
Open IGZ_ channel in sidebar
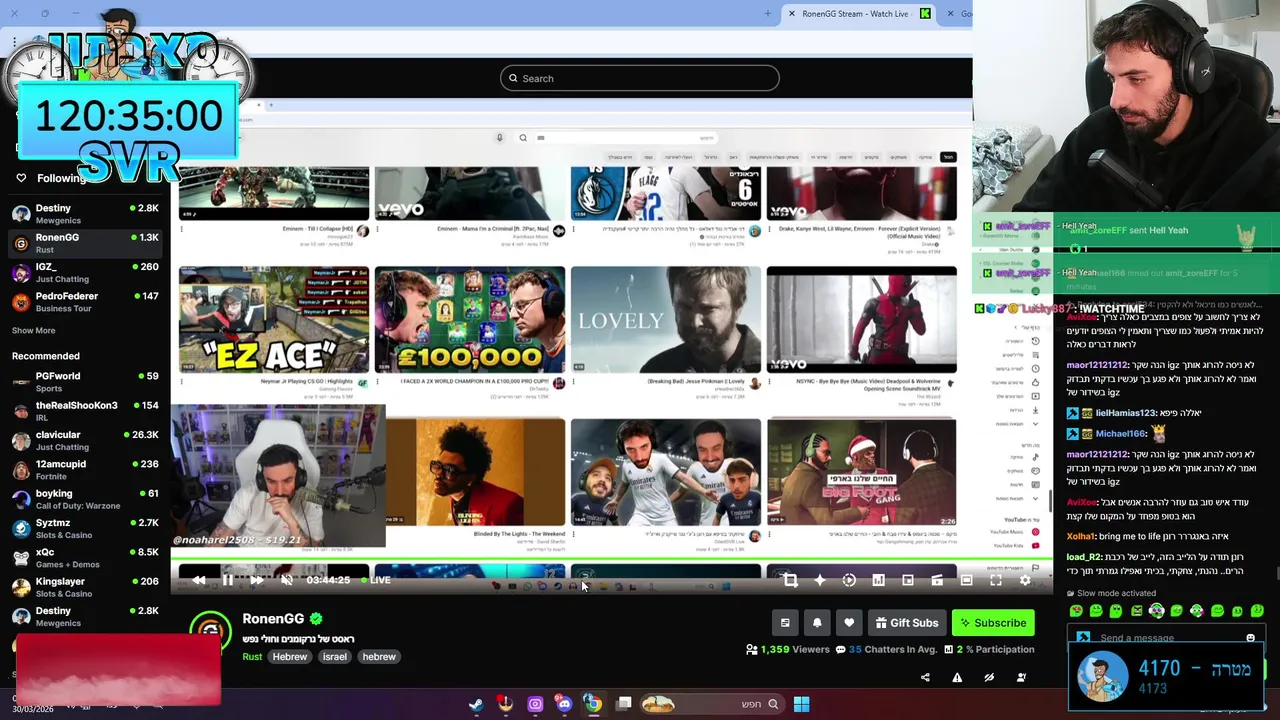coord(85,272)
